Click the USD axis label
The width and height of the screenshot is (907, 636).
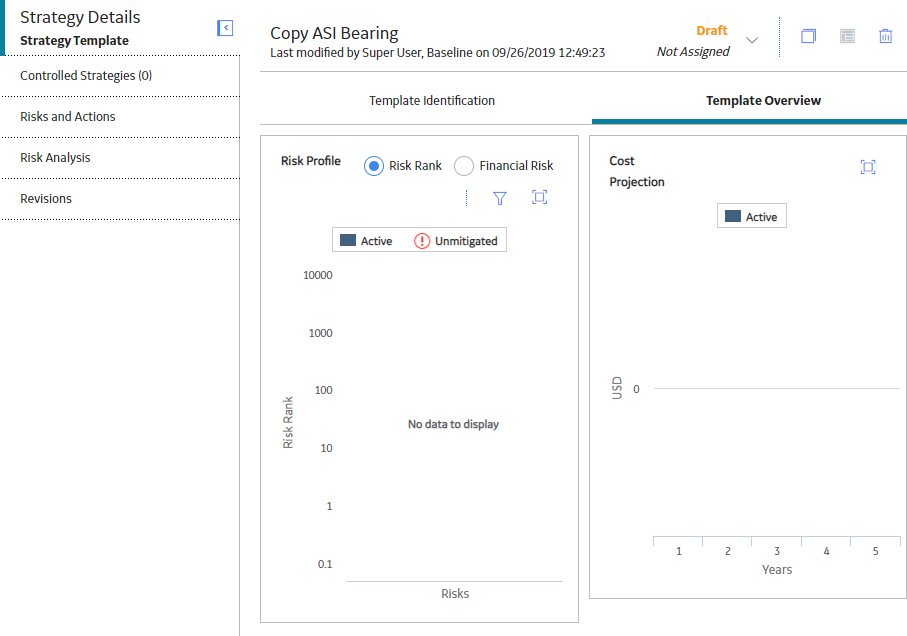pos(617,388)
